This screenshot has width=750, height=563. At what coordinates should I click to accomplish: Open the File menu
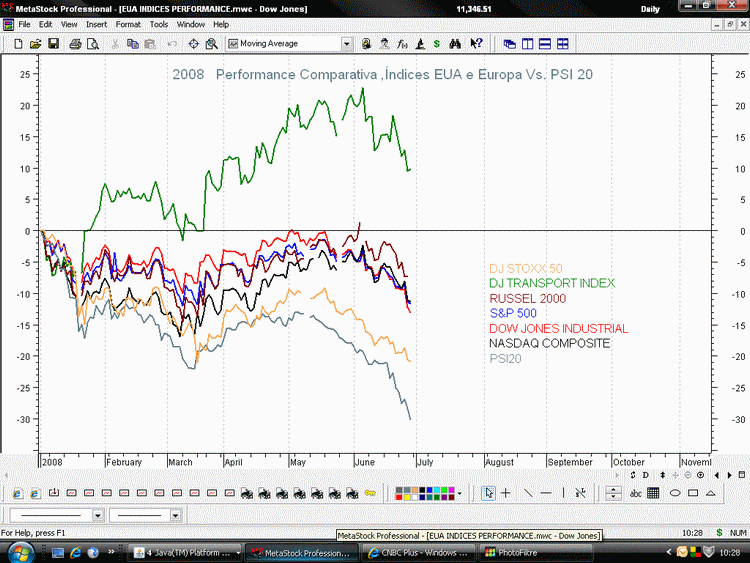24,24
